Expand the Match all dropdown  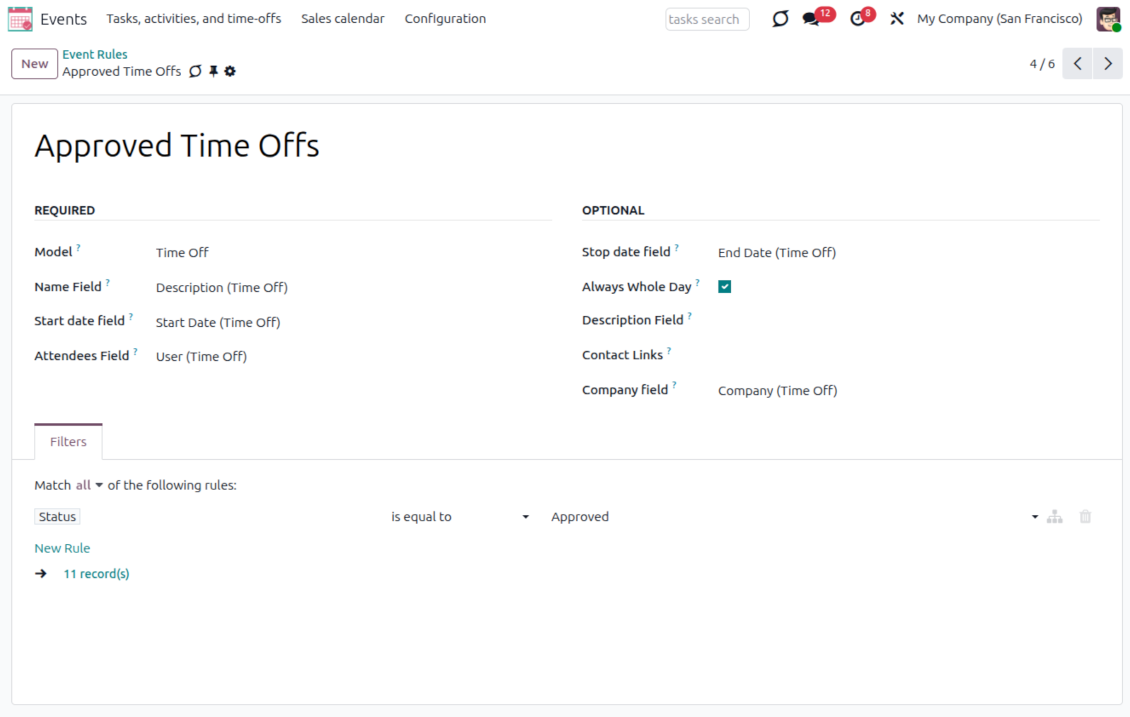click(x=90, y=486)
